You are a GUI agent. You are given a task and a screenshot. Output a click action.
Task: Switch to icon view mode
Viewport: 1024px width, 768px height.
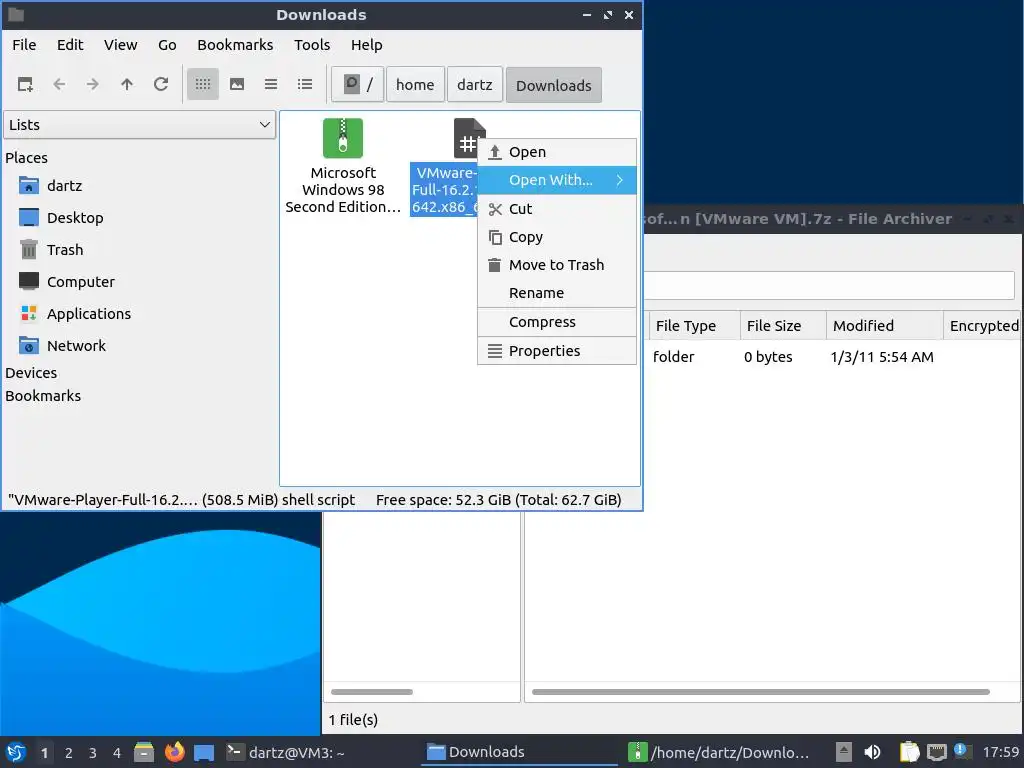click(x=203, y=84)
